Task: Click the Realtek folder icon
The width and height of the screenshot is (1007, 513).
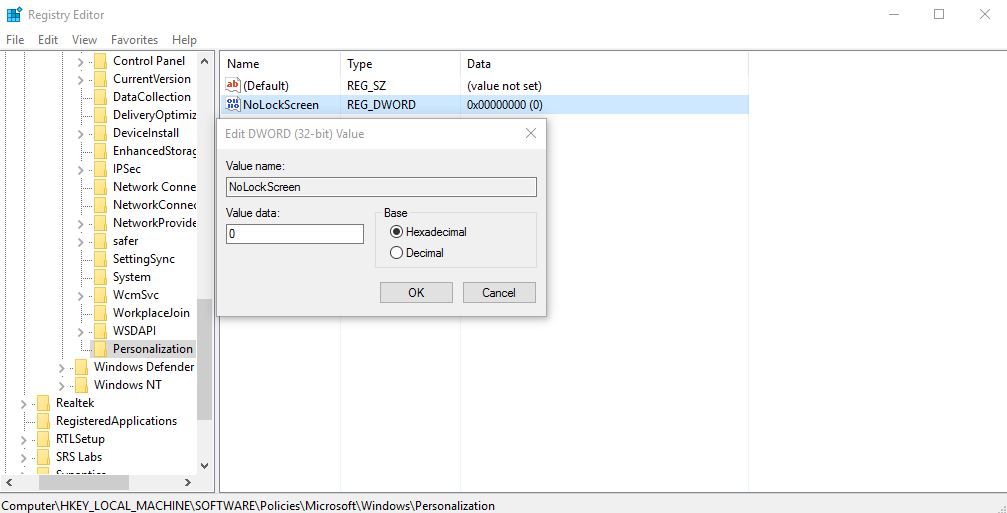Action: click(x=43, y=403)
